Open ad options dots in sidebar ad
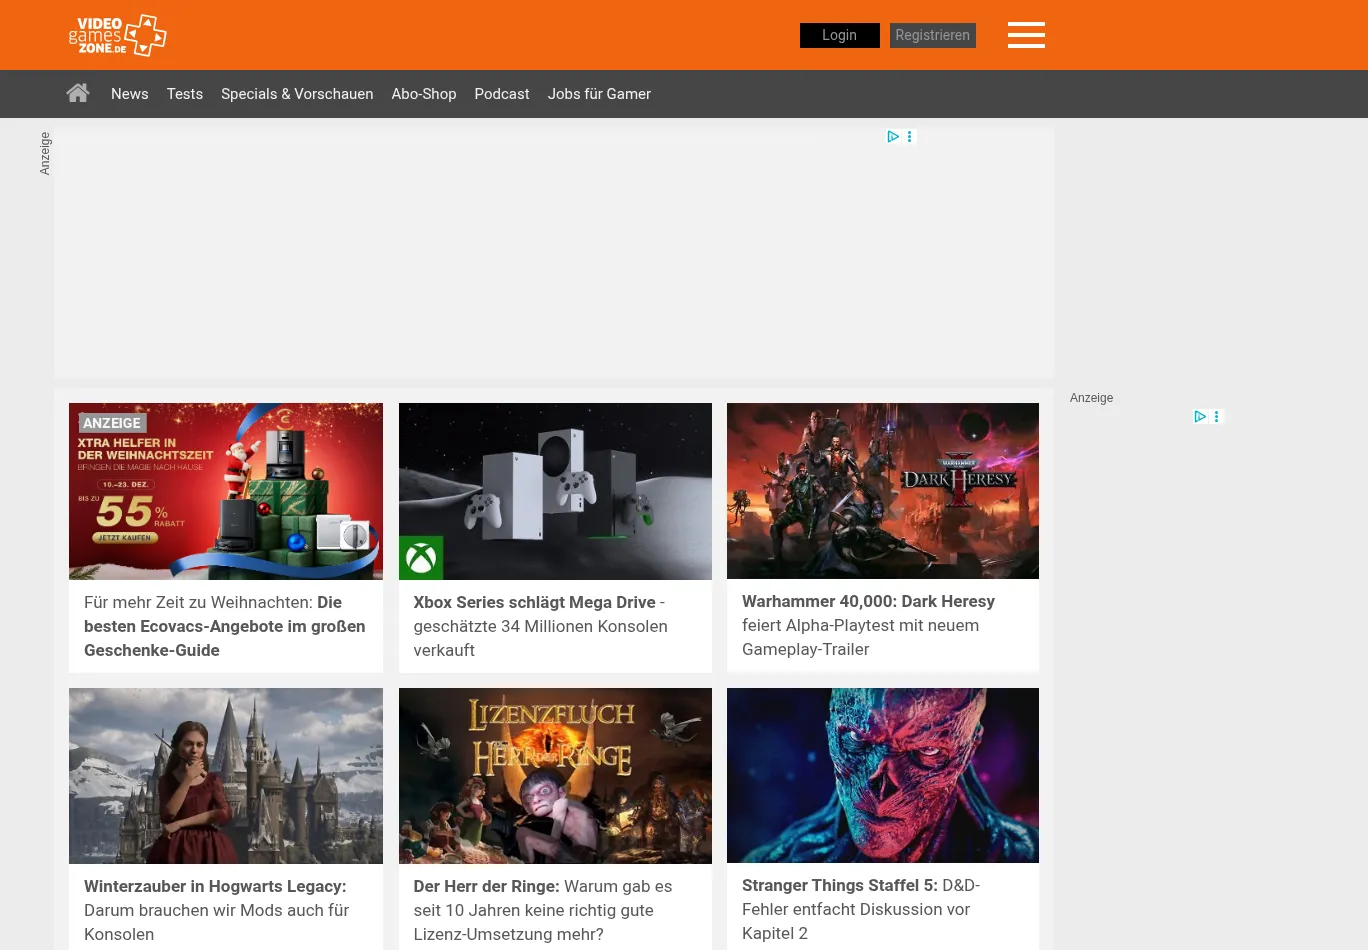1368x950 pixels. click(1216, 417)
